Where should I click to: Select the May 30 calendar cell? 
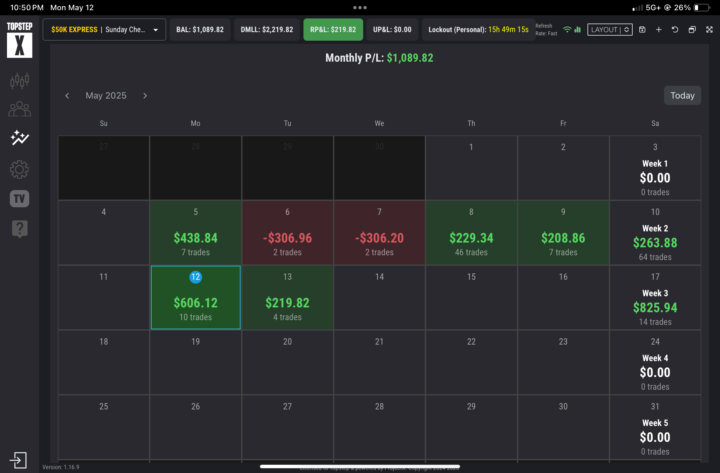coord(563,427)
